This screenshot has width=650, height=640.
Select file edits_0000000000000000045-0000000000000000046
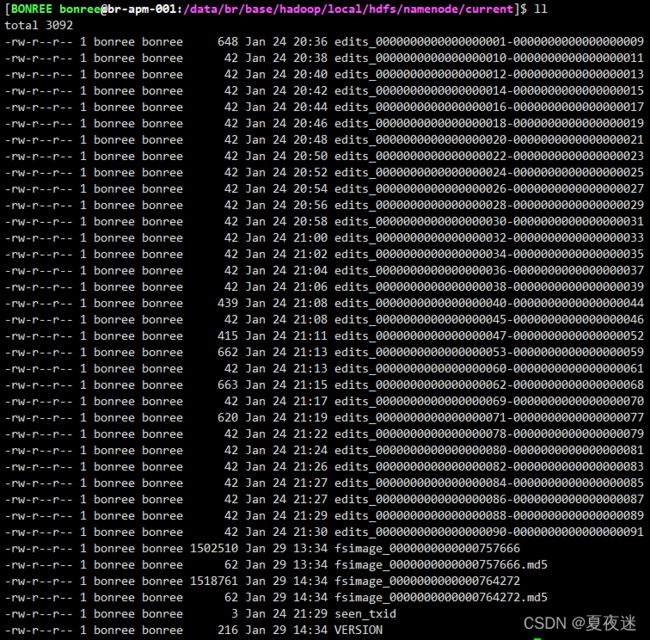tap(489, 320)
